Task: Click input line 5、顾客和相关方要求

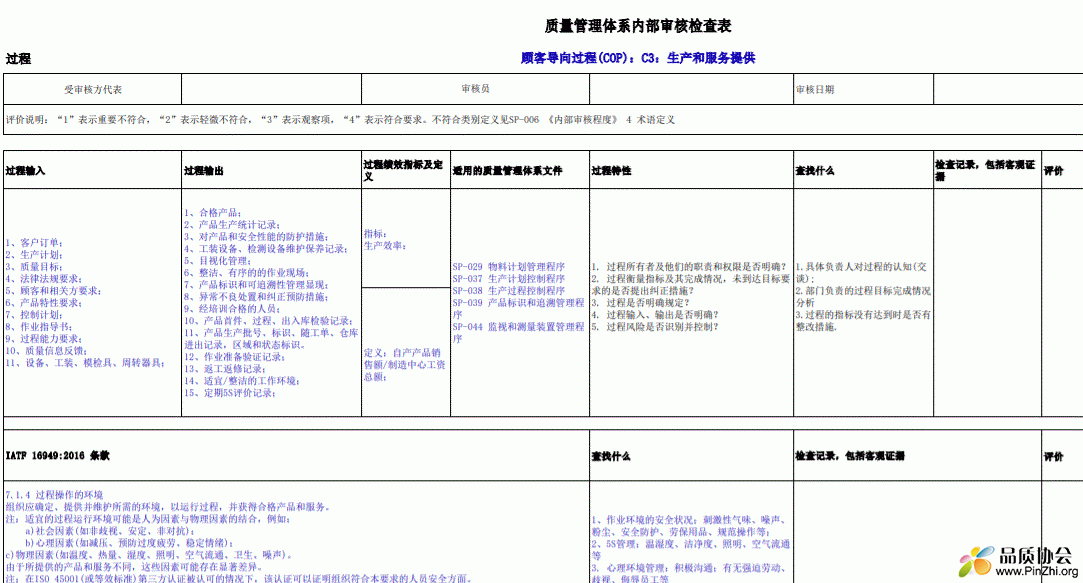Action: (x=53, y=291)
